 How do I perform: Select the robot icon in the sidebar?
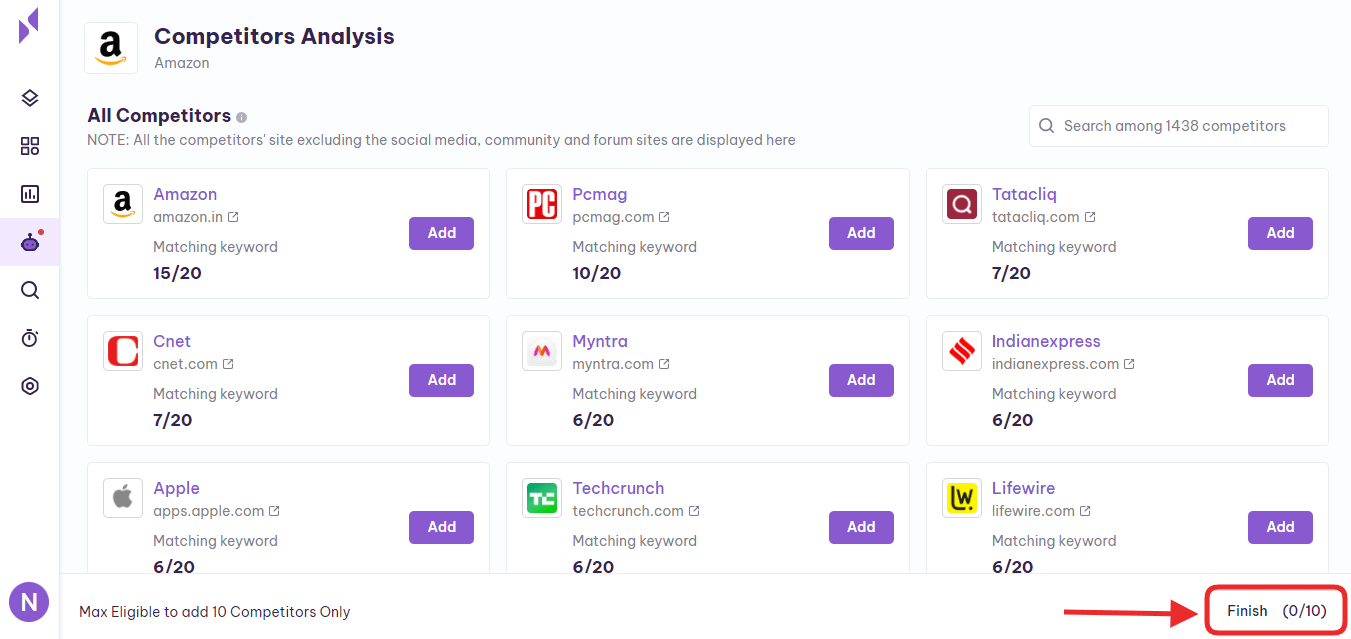click(x=30, y=242)
